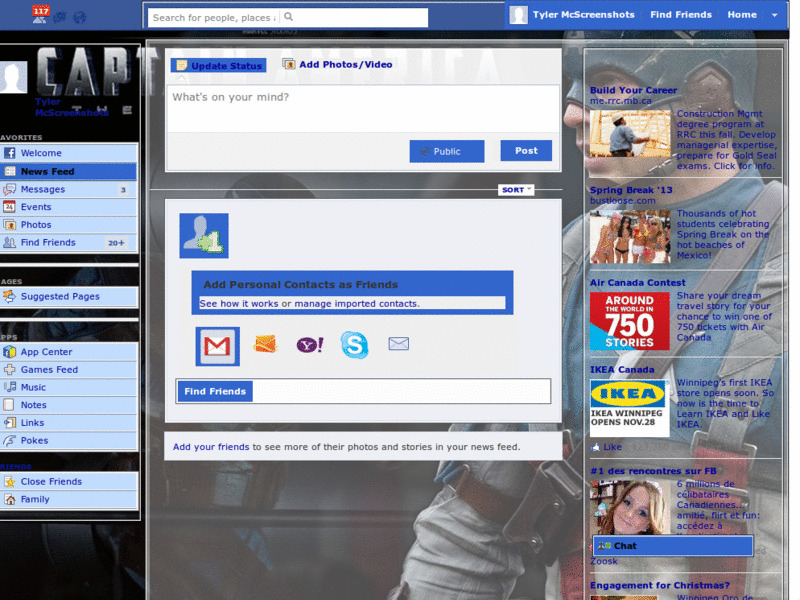Click the profile photo beside CAP banner

13,77
